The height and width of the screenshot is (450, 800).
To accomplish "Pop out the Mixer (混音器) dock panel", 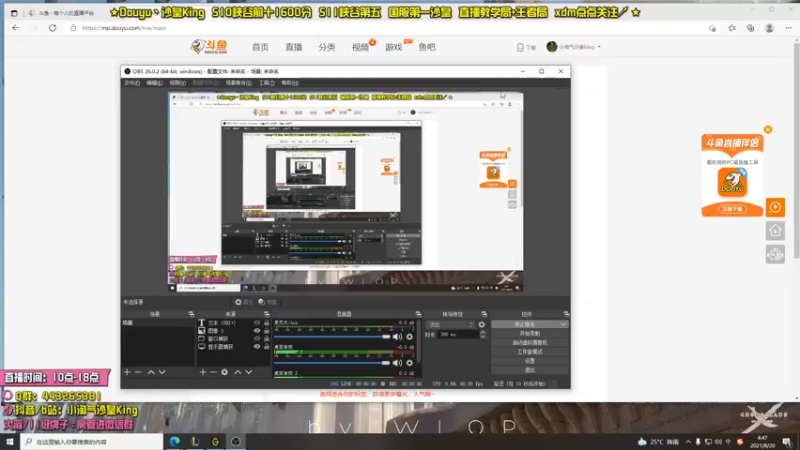I will pyautogui.click(x=418, y=314).
